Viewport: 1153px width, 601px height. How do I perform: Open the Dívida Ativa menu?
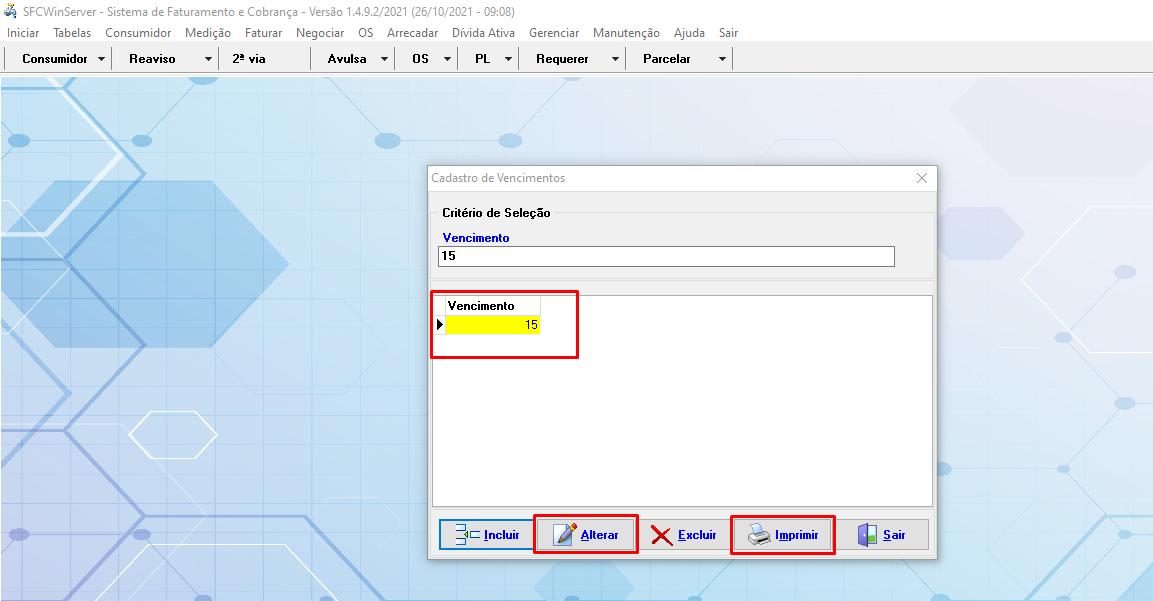[483, 33]
